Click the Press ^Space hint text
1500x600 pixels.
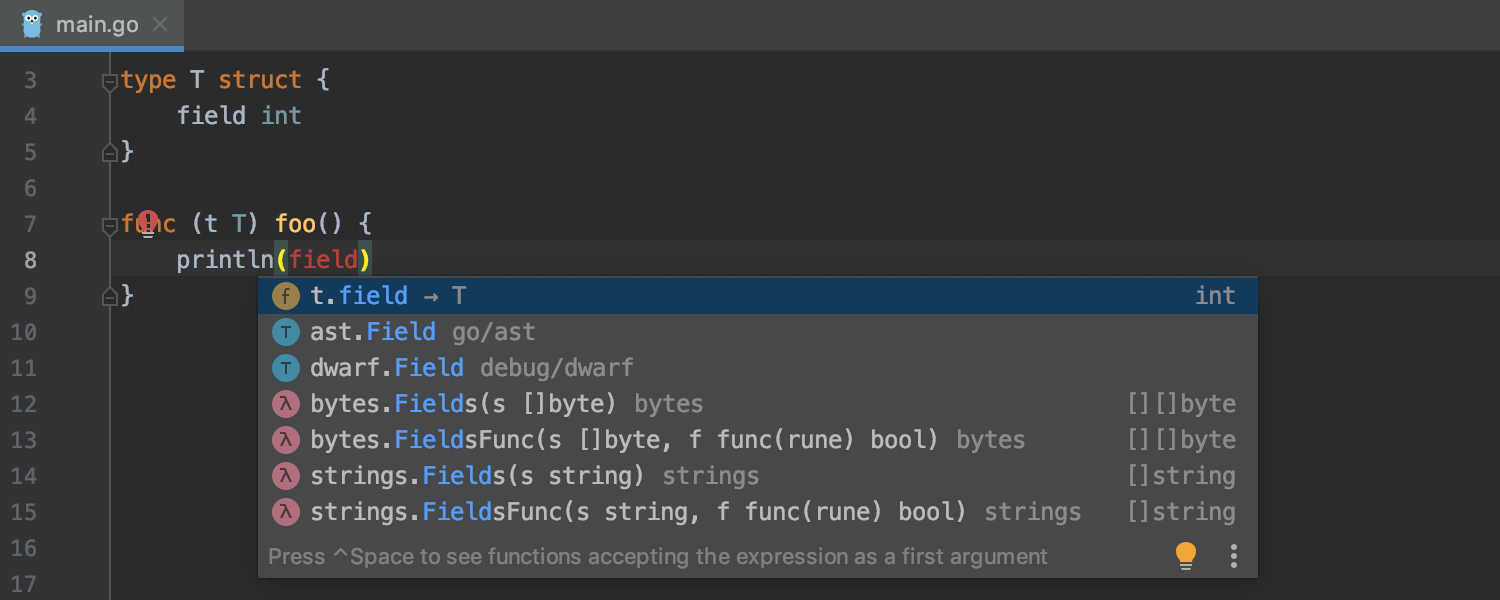[x=658, y=557]
